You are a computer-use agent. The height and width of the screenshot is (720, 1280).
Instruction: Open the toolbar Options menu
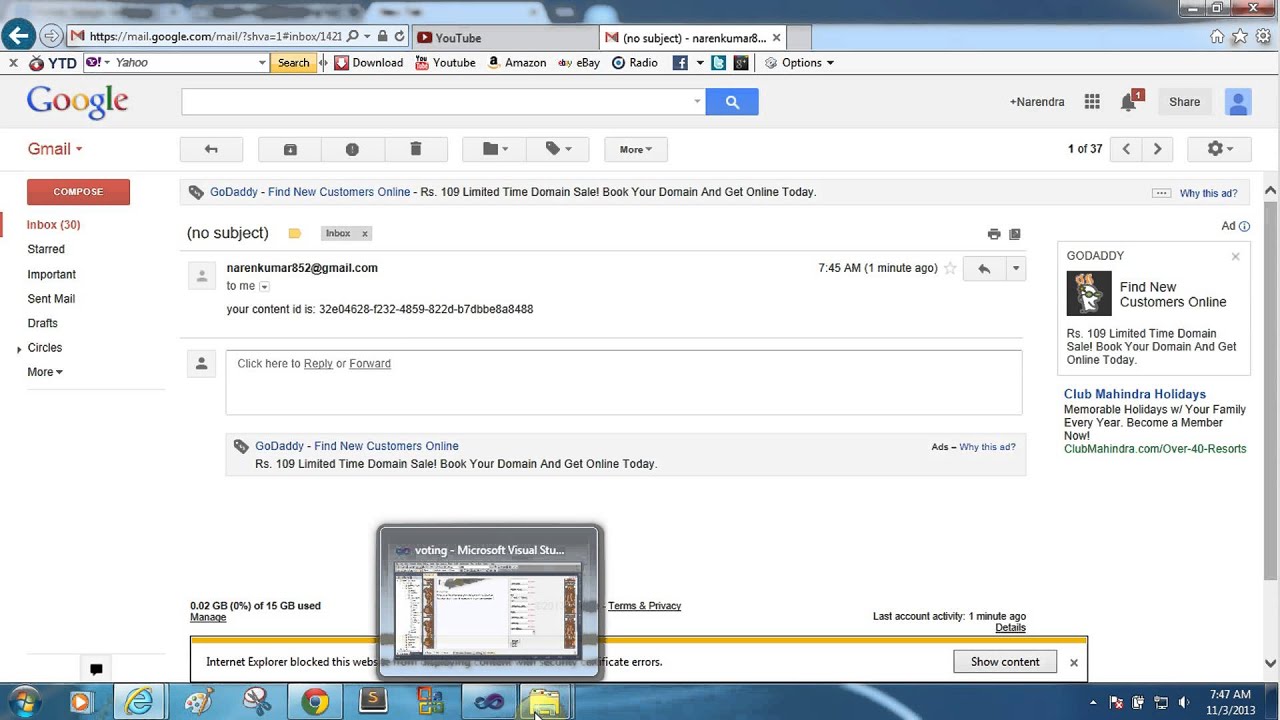[x=800, y=62]
